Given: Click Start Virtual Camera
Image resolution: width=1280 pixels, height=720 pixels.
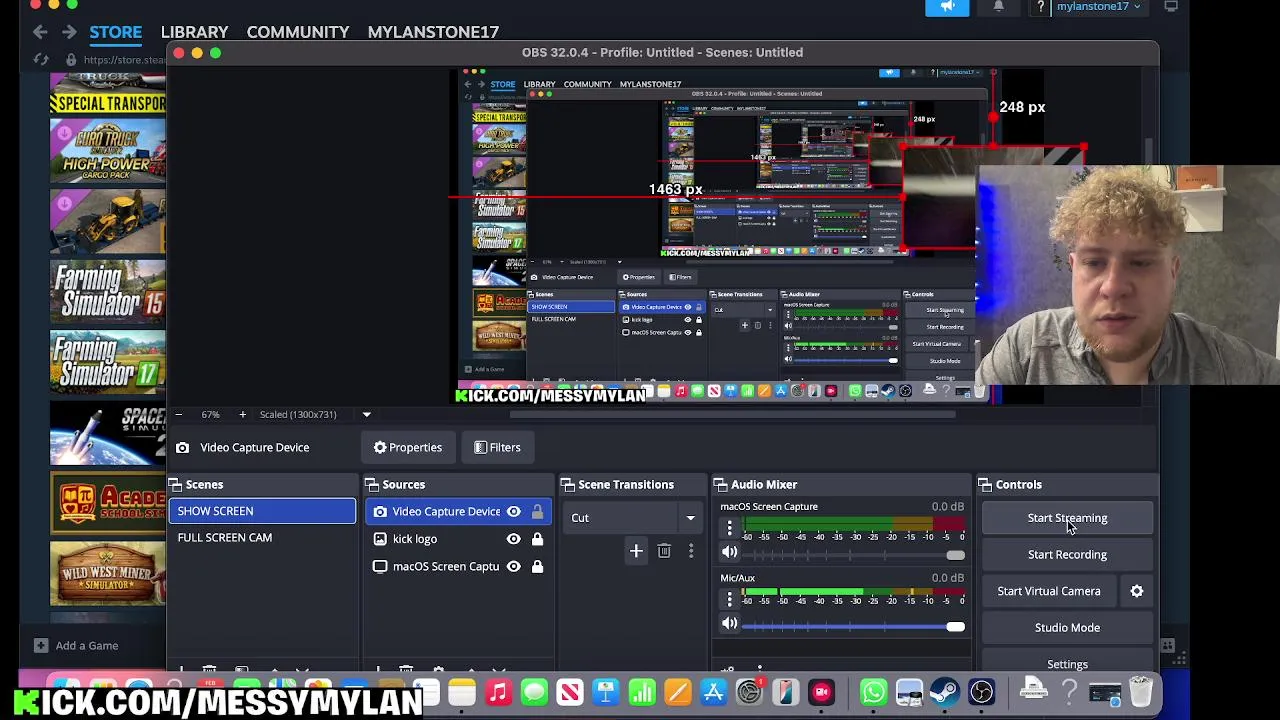Looking at the screenshot, I should [1048, 591].
